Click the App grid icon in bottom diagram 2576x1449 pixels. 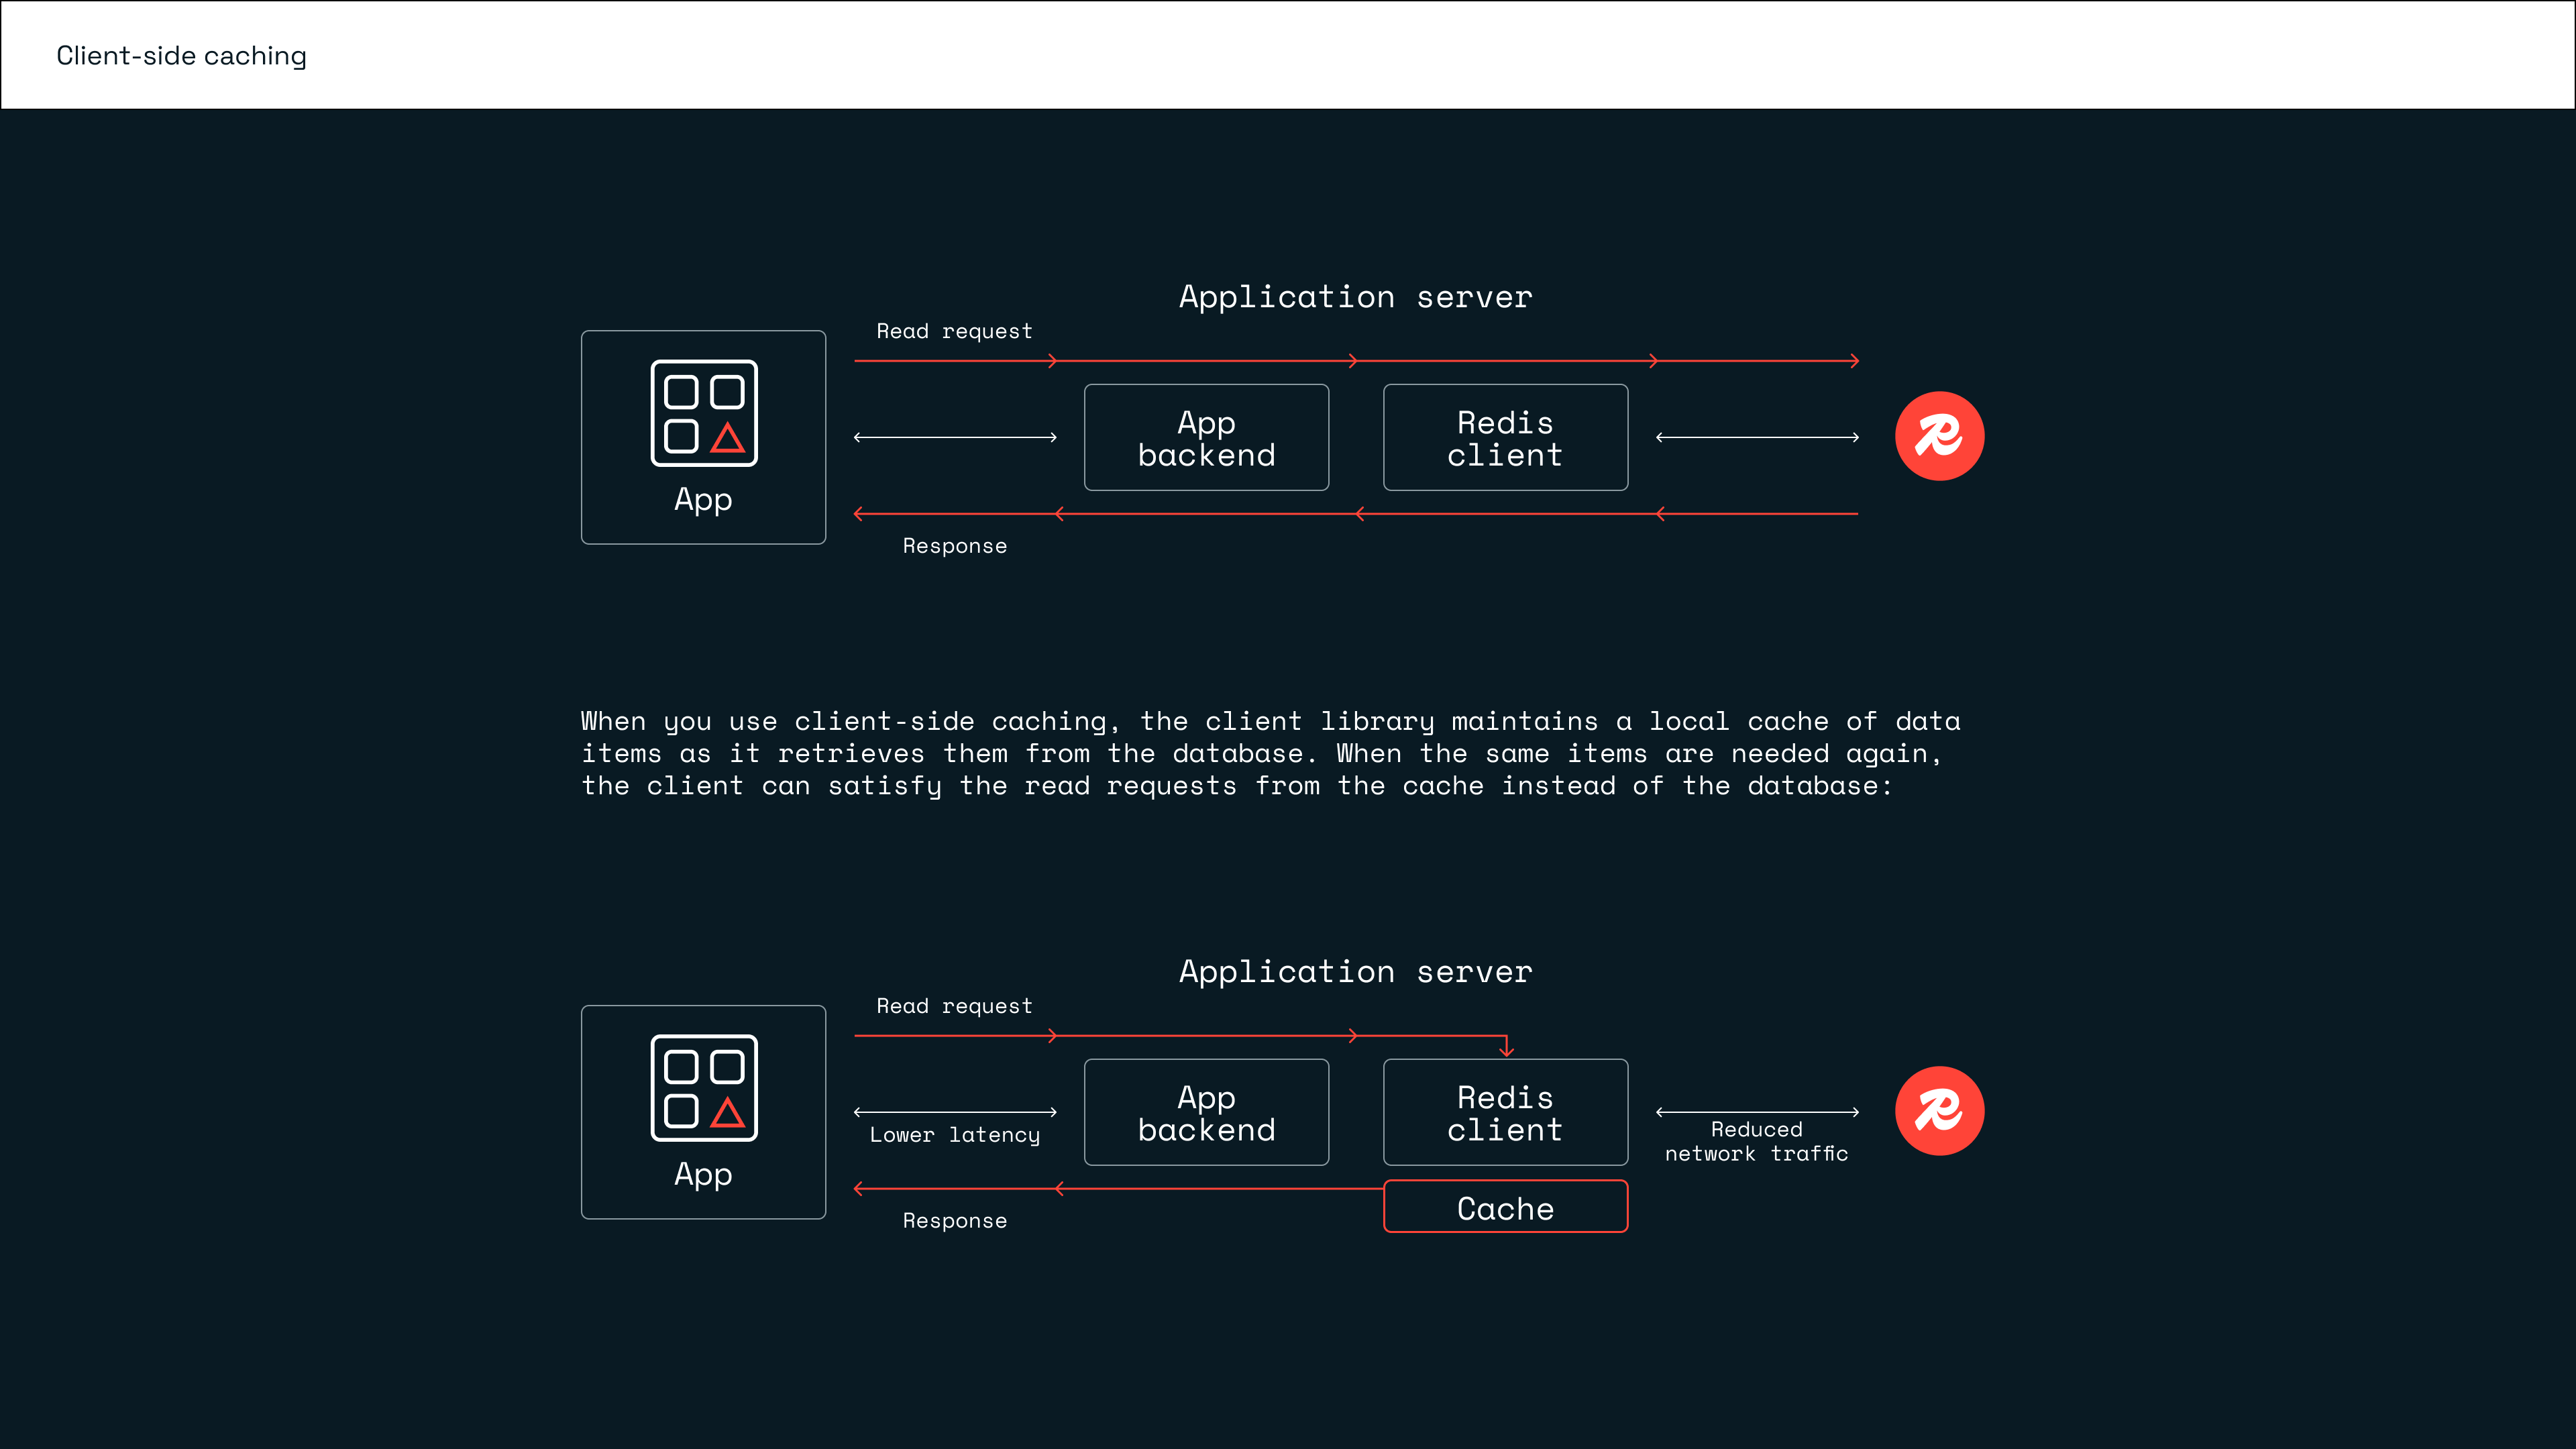704,1088
